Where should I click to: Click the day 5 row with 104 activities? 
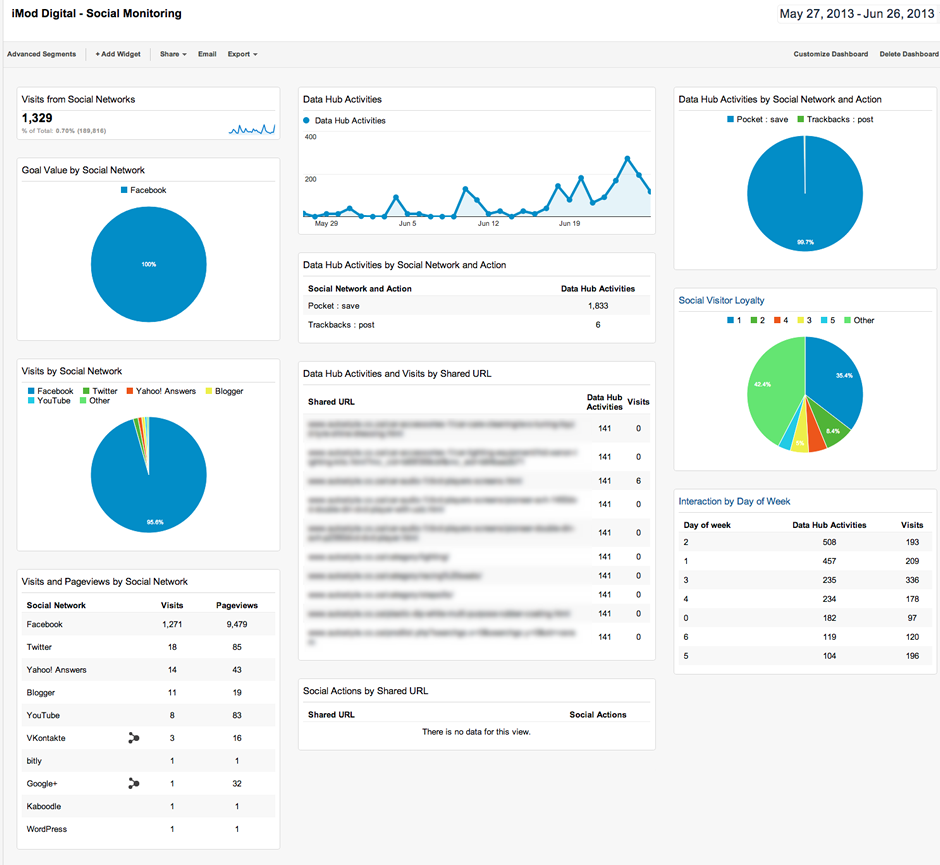805,656
